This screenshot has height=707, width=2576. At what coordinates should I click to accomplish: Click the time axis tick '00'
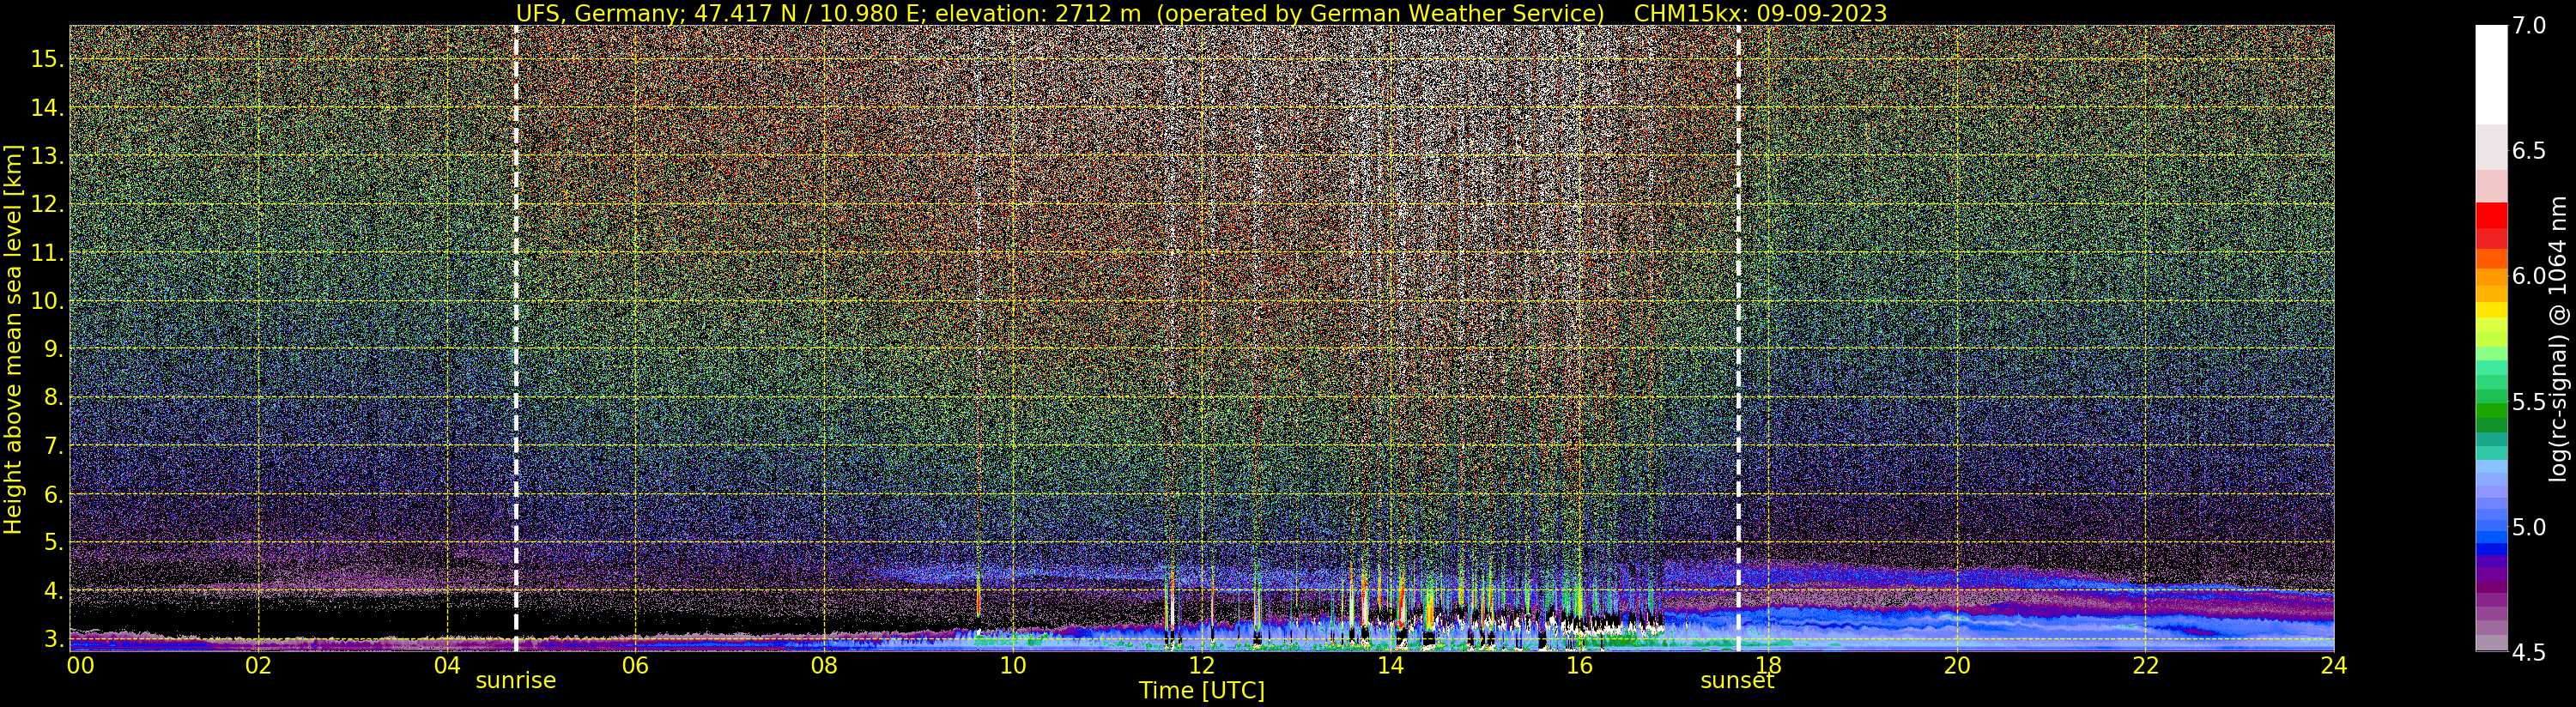(81, 666)
